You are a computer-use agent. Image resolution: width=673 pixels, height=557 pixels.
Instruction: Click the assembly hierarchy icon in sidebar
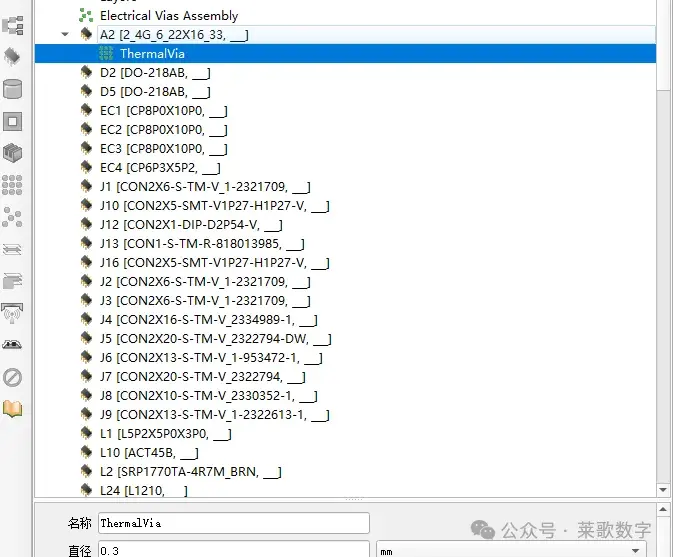[13, 25]
